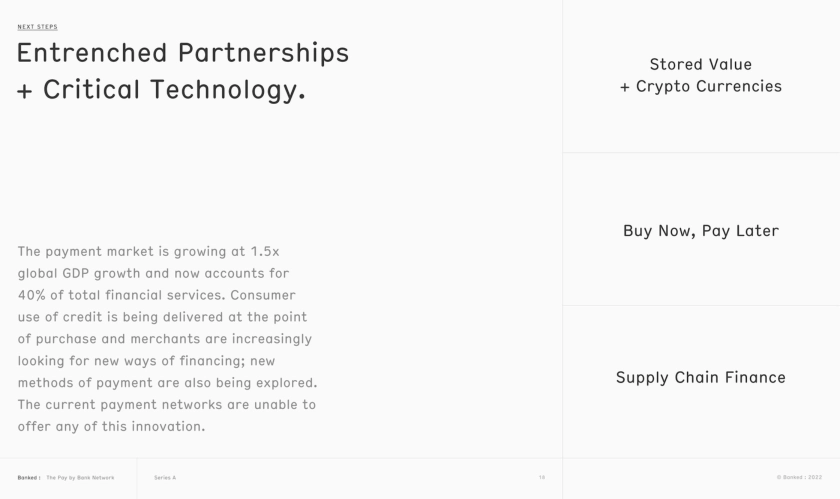Click the NEXT STEPS section label

[37, 27]
